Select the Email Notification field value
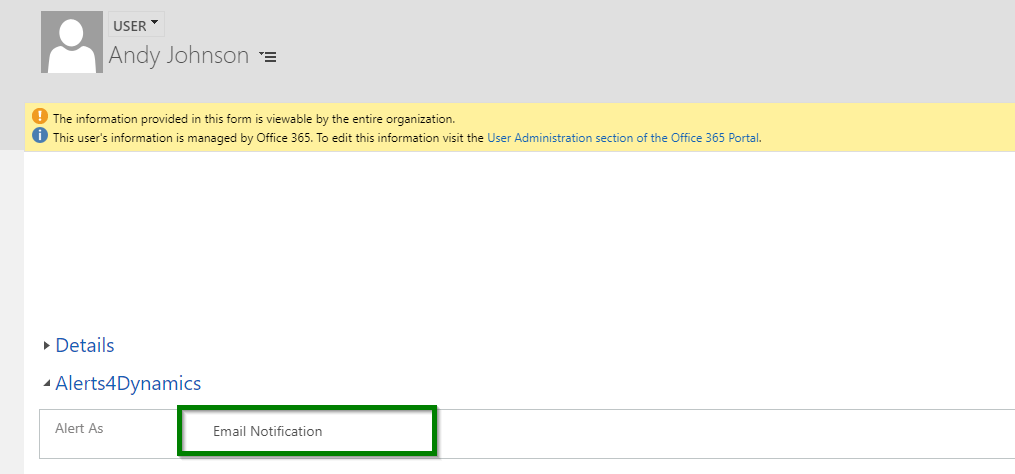This screenshot has height=474, width=1015. [307, 431]
